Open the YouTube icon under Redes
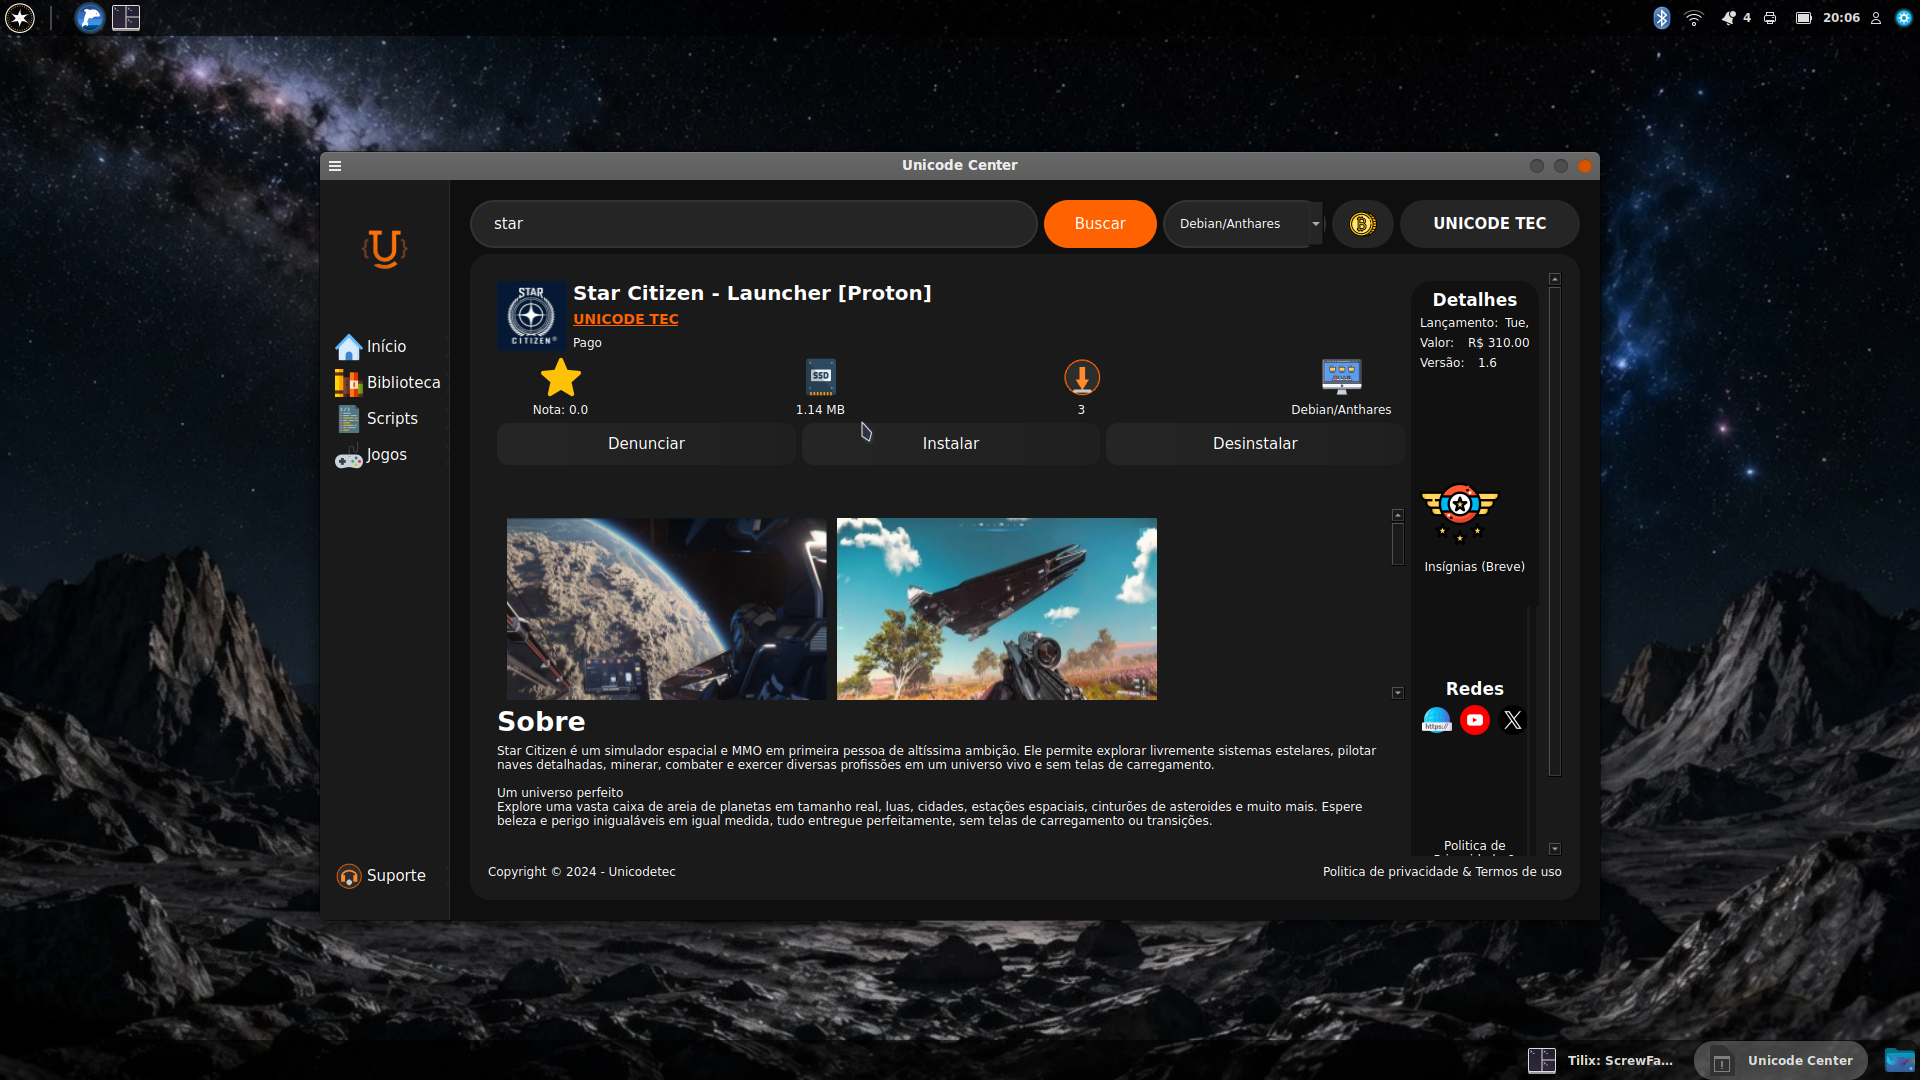 coord(1475,720)
